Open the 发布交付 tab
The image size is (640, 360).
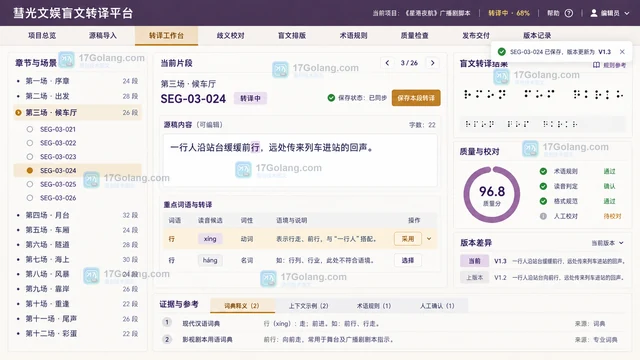[476, 36]
